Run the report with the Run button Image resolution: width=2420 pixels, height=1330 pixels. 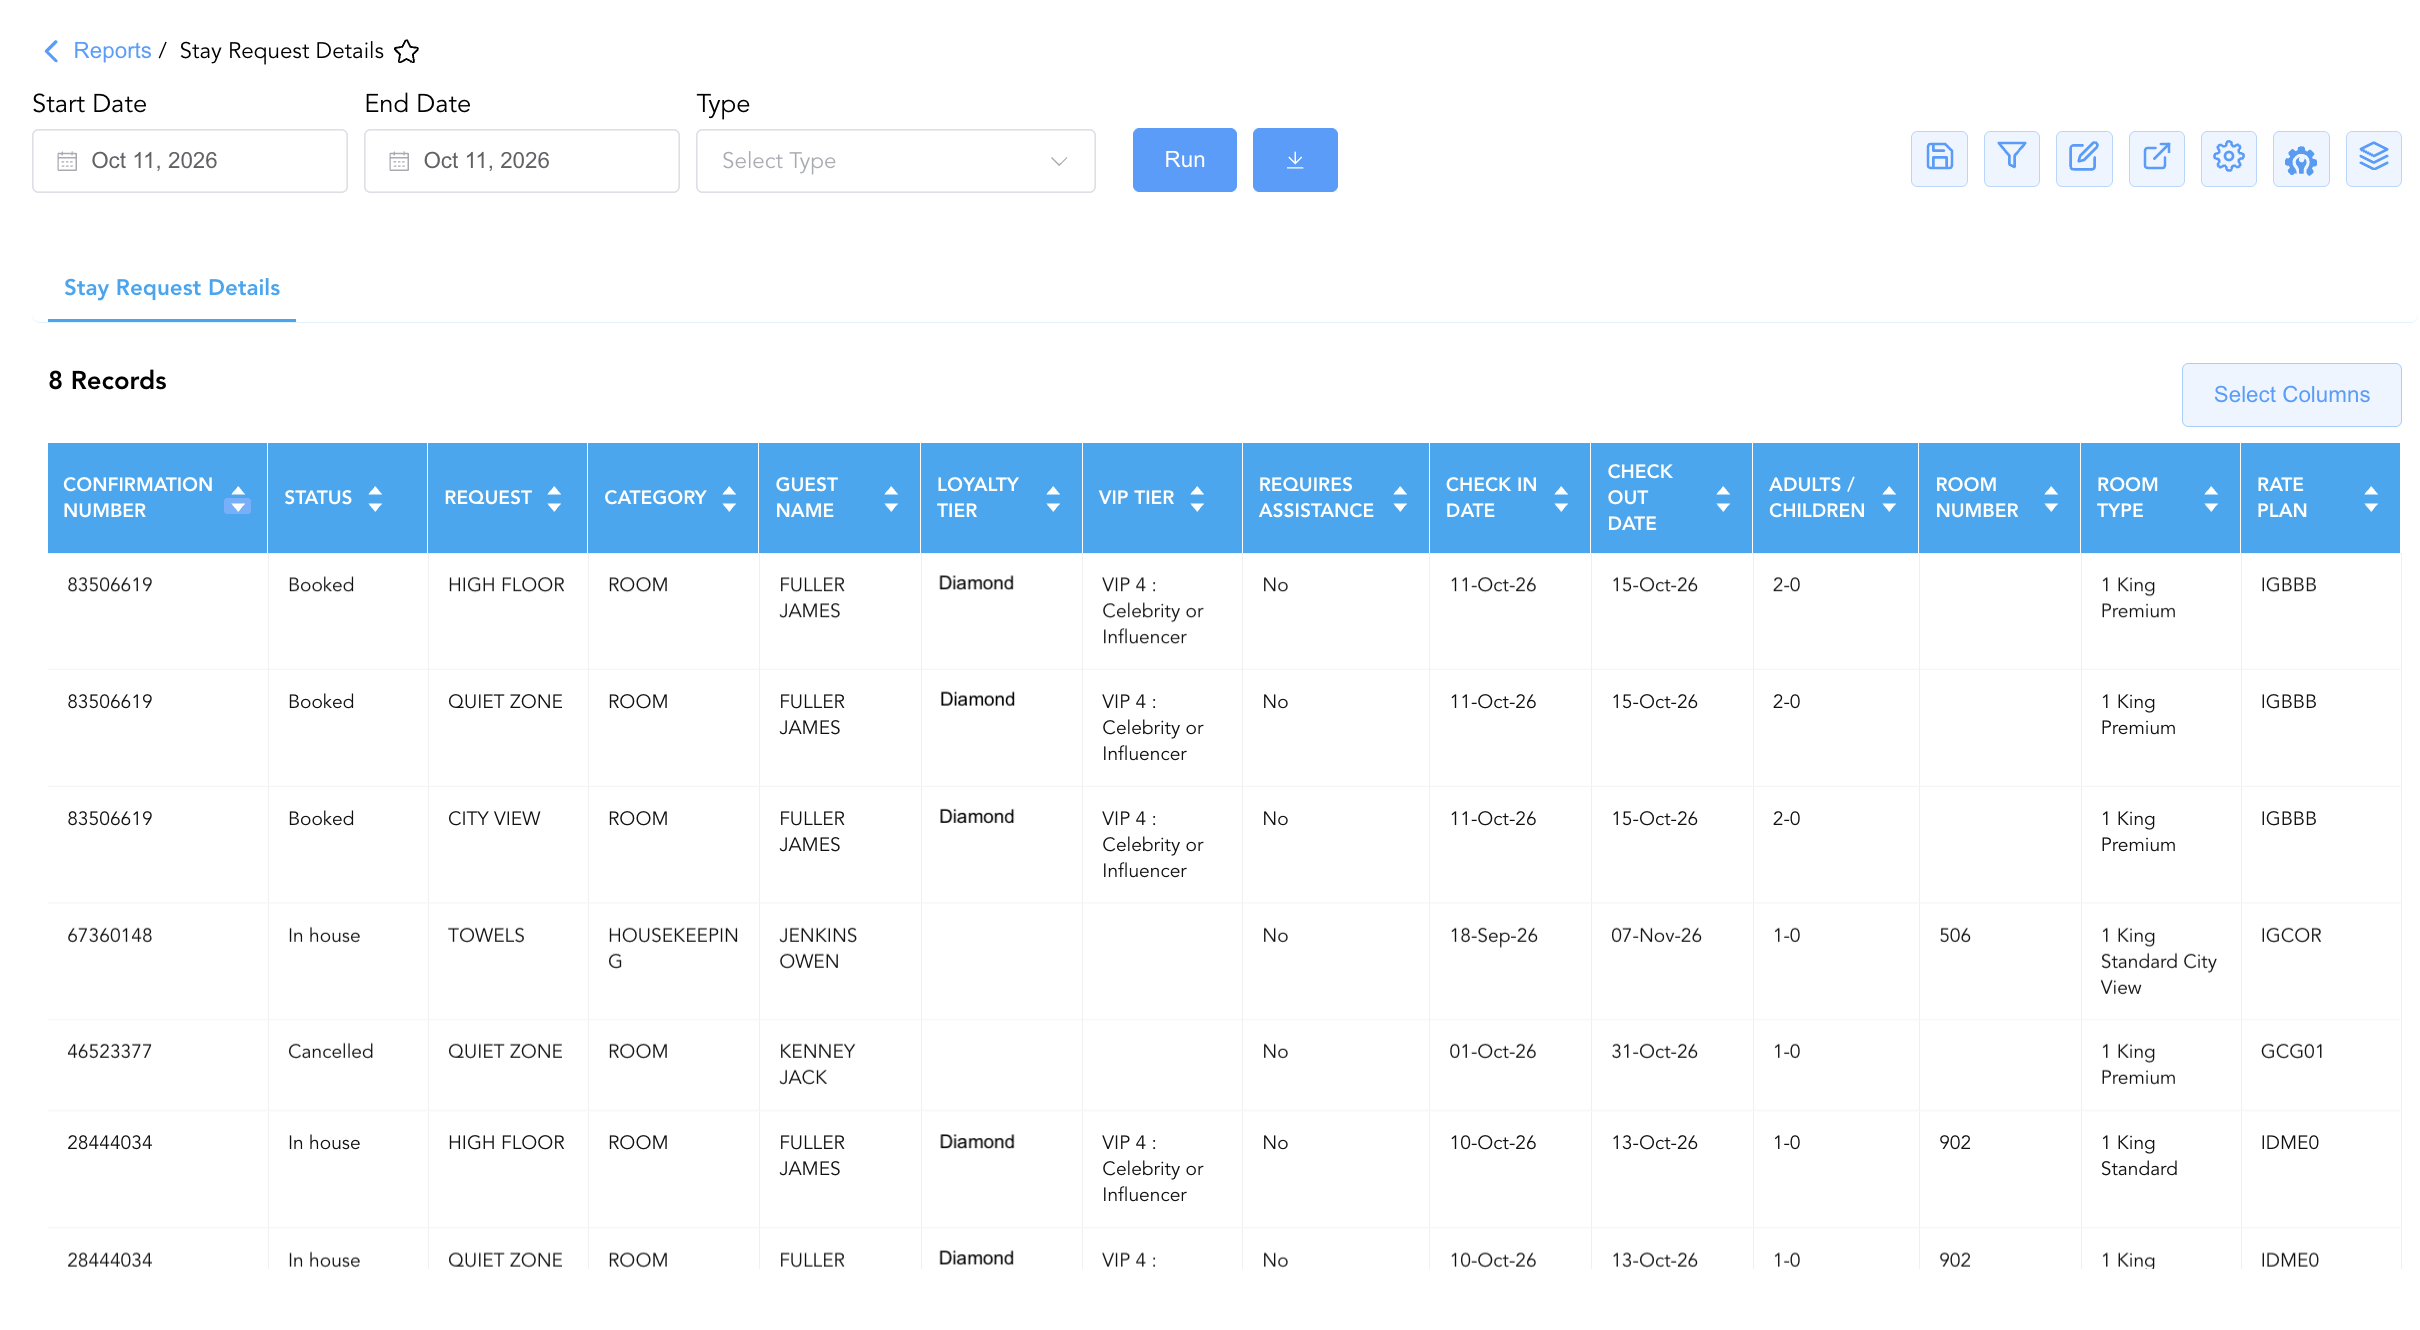tap(1184, 160)
